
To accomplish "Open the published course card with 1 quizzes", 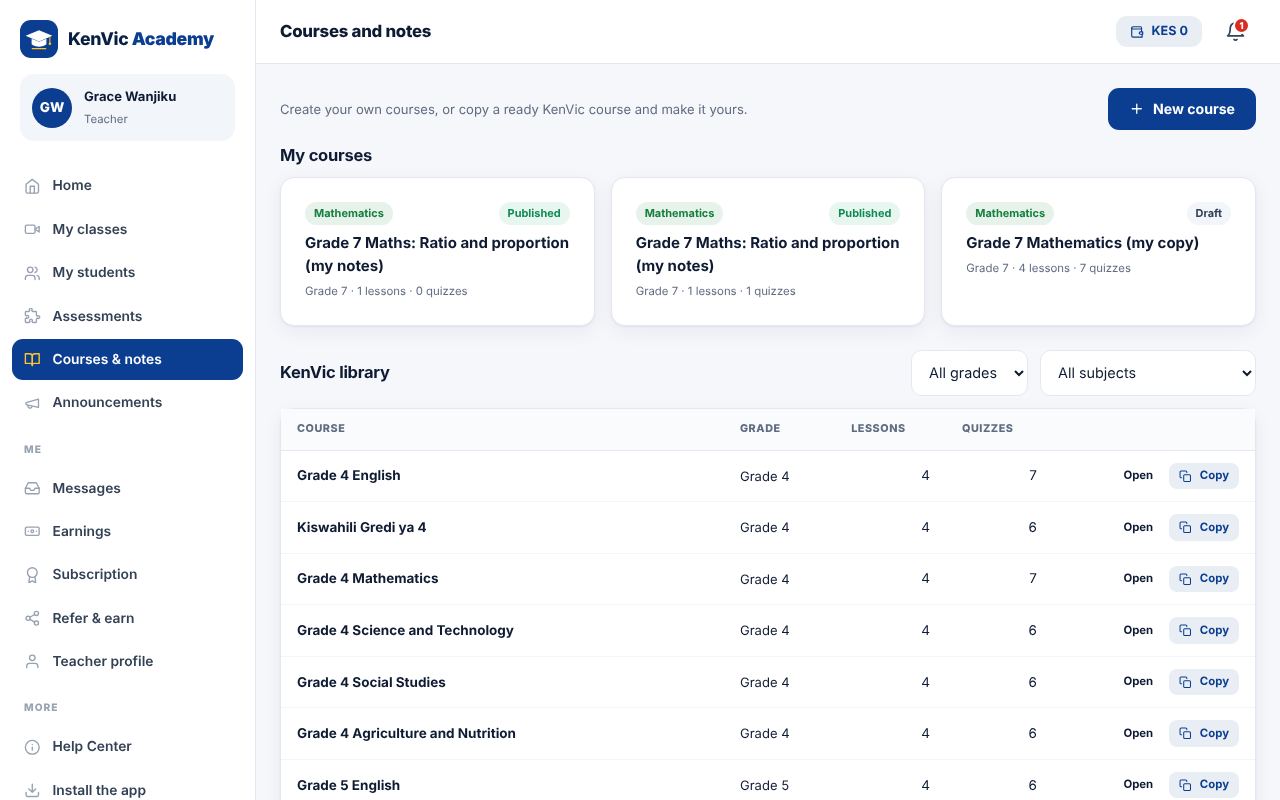I will [x=768, y=252].
